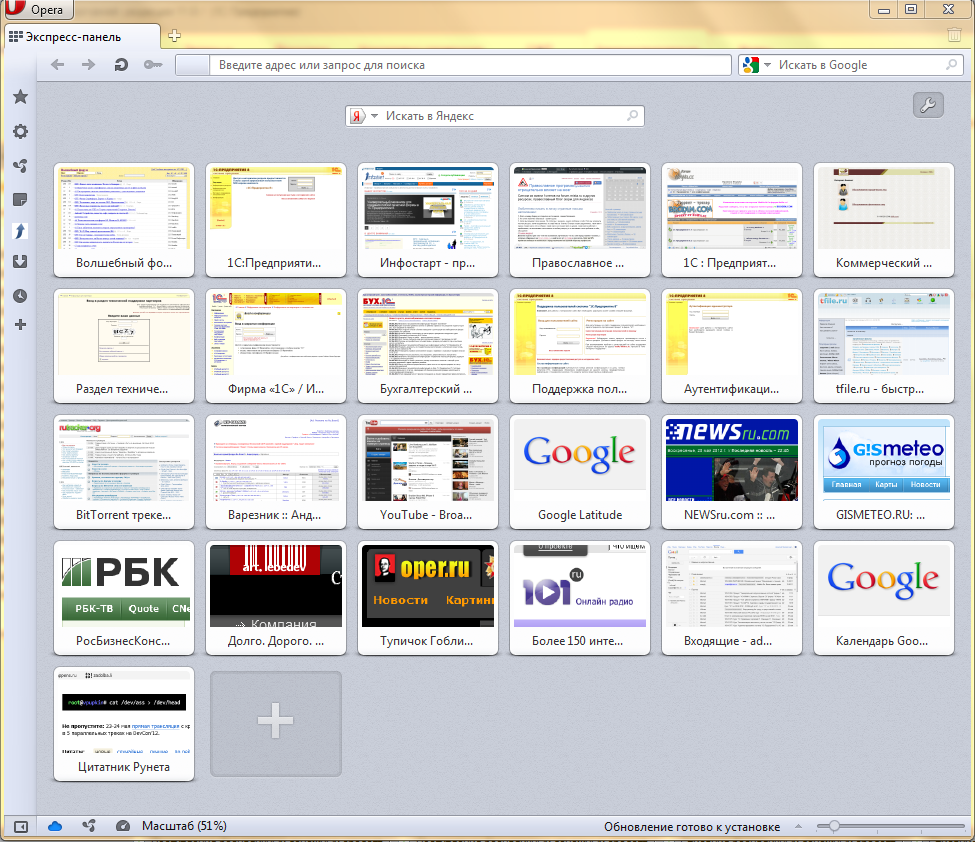Image resolution: width=975 pixels, height=842 pixels.
Task: Open the password wand key icon
Action: click(x=153, y=65)
